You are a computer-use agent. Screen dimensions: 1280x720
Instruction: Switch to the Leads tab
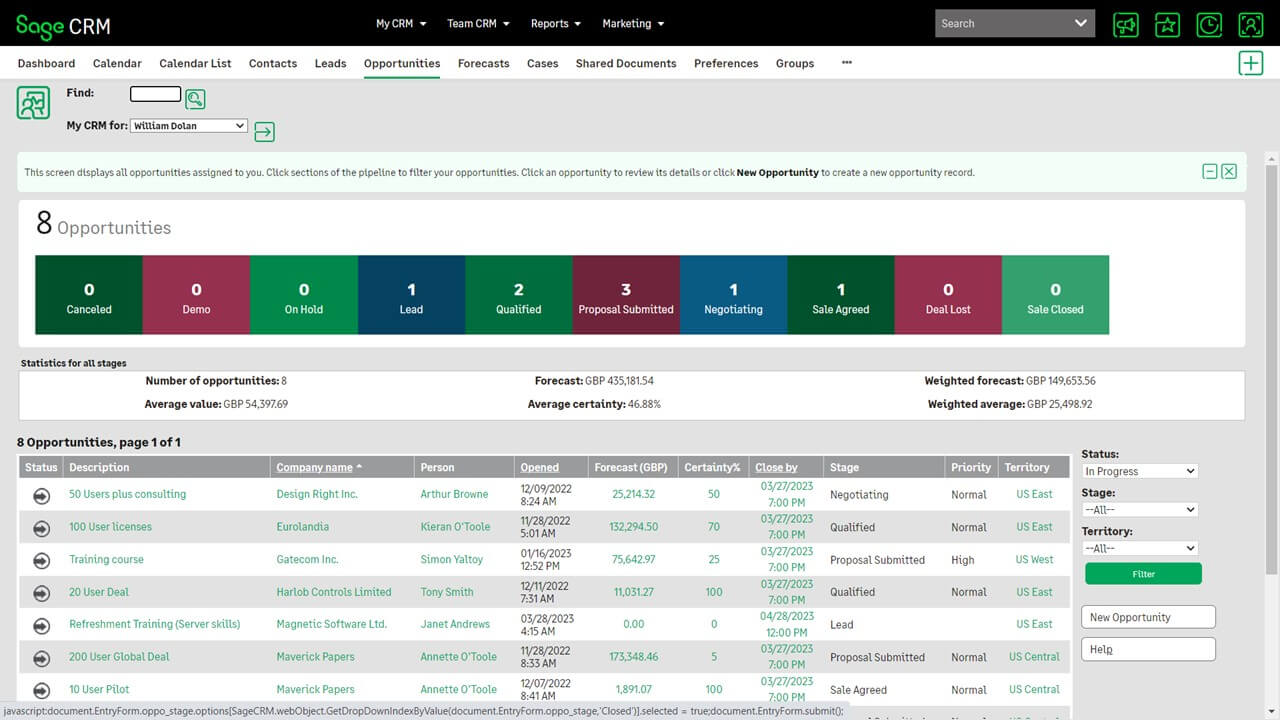pos(330,63)
